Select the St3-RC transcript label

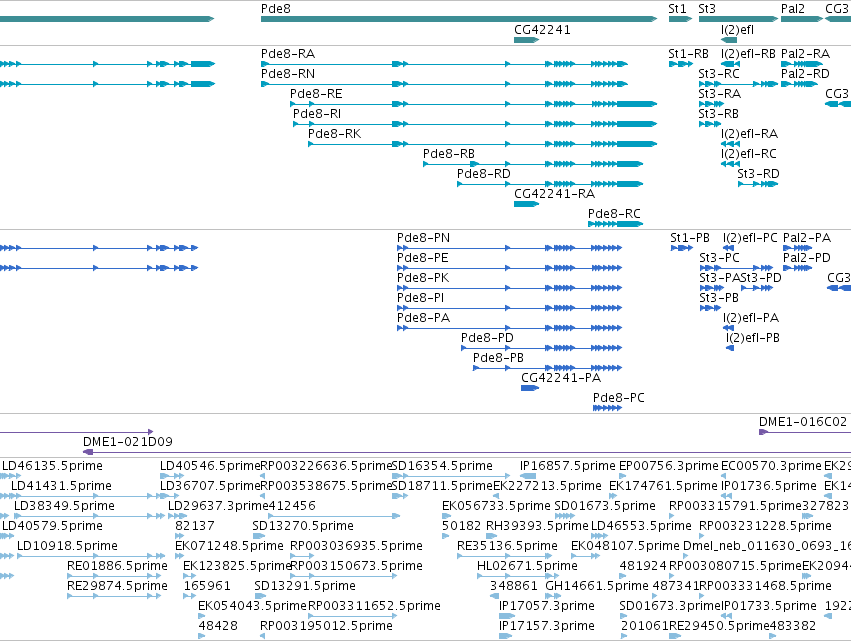719,74
